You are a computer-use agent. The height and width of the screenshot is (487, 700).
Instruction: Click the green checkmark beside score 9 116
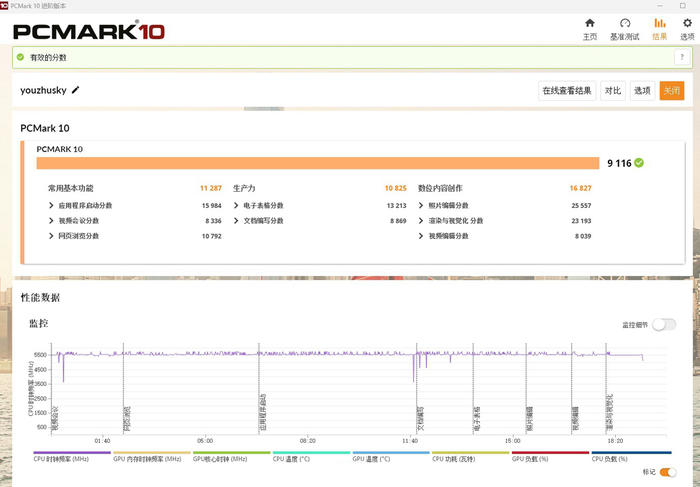pos(639,163)
